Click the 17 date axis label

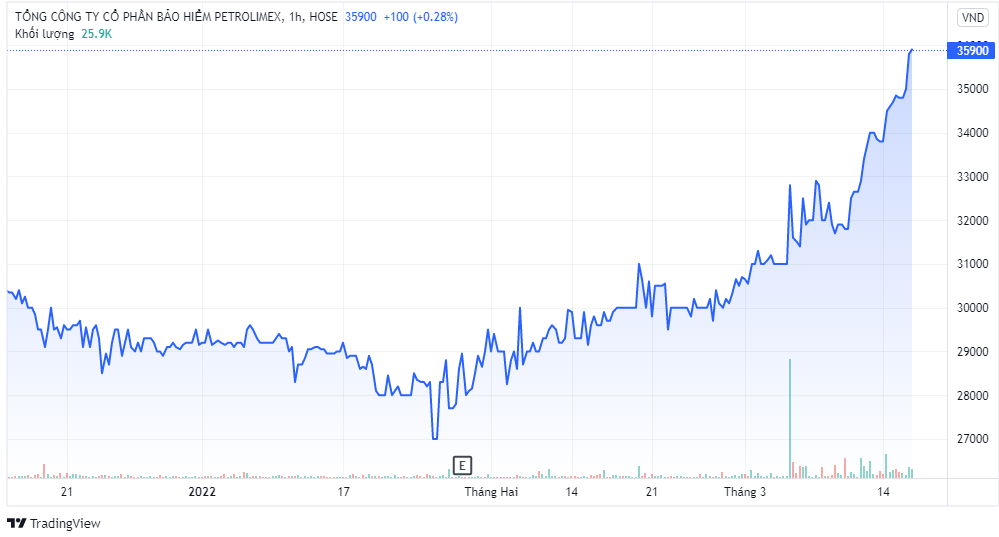pyautogui.click(x=343, y=492)
